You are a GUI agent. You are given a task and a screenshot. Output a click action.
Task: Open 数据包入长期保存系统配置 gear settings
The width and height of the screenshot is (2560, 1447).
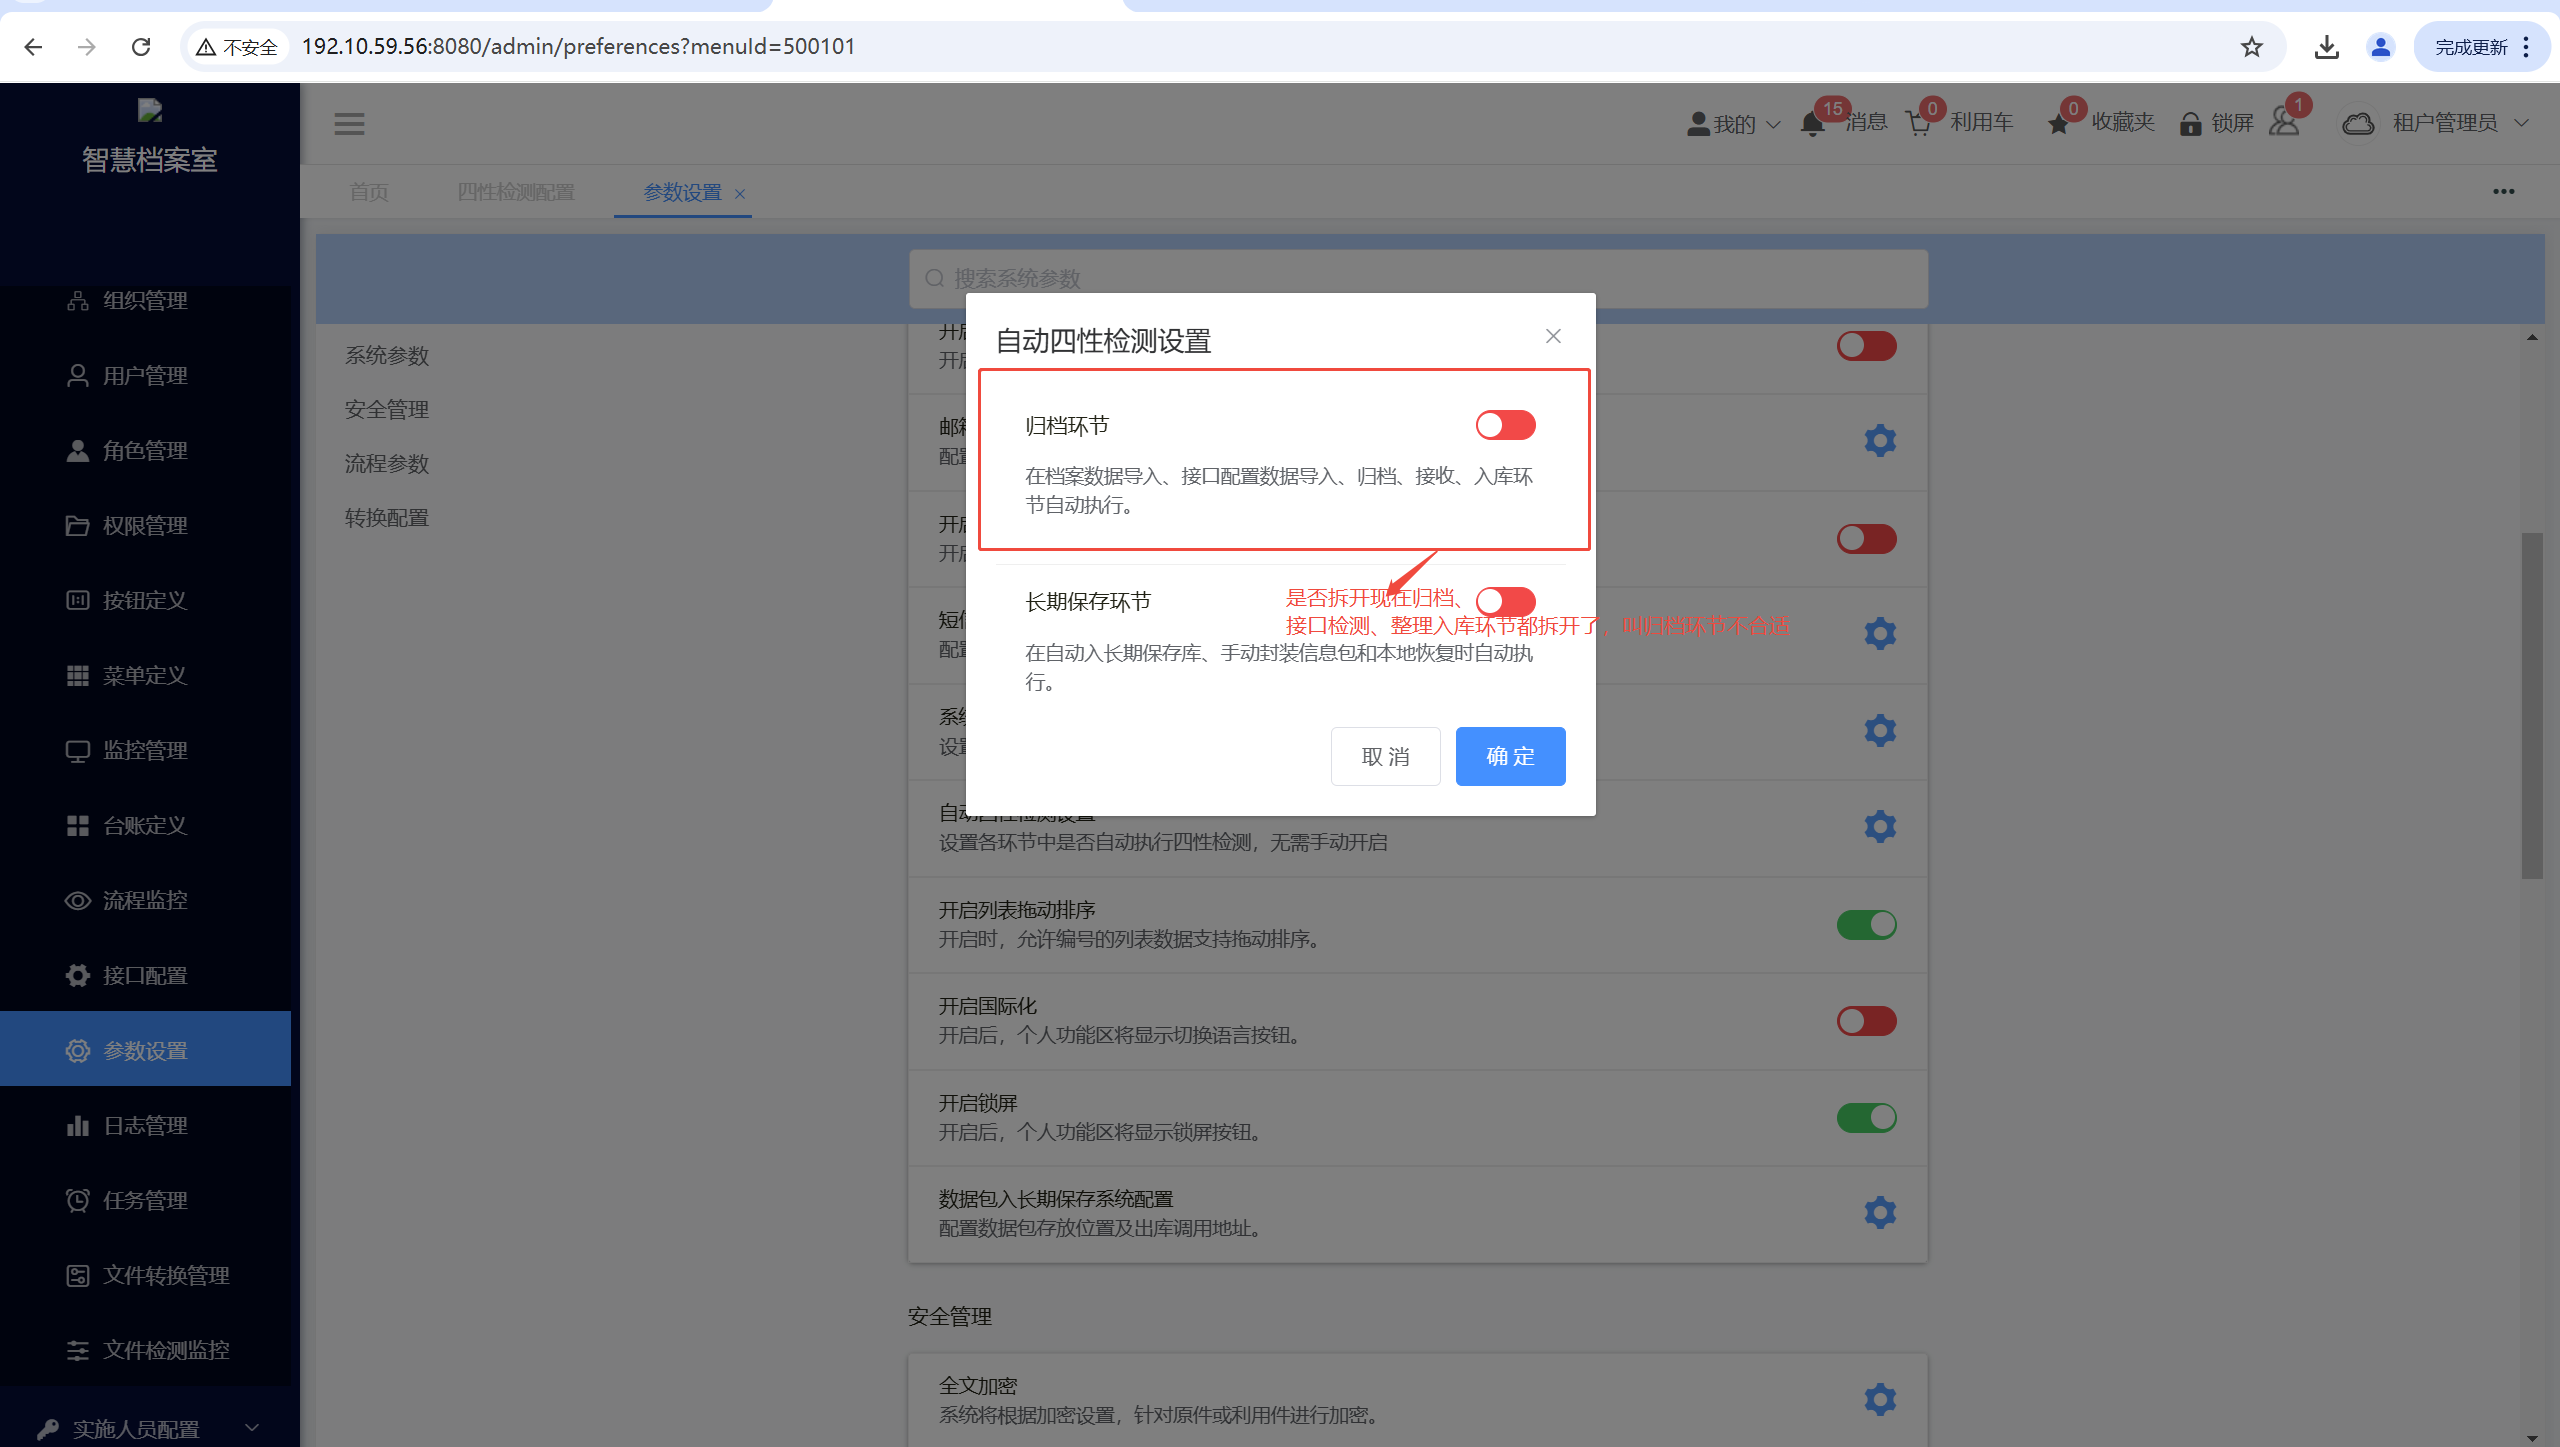tap(1880, 1212)
